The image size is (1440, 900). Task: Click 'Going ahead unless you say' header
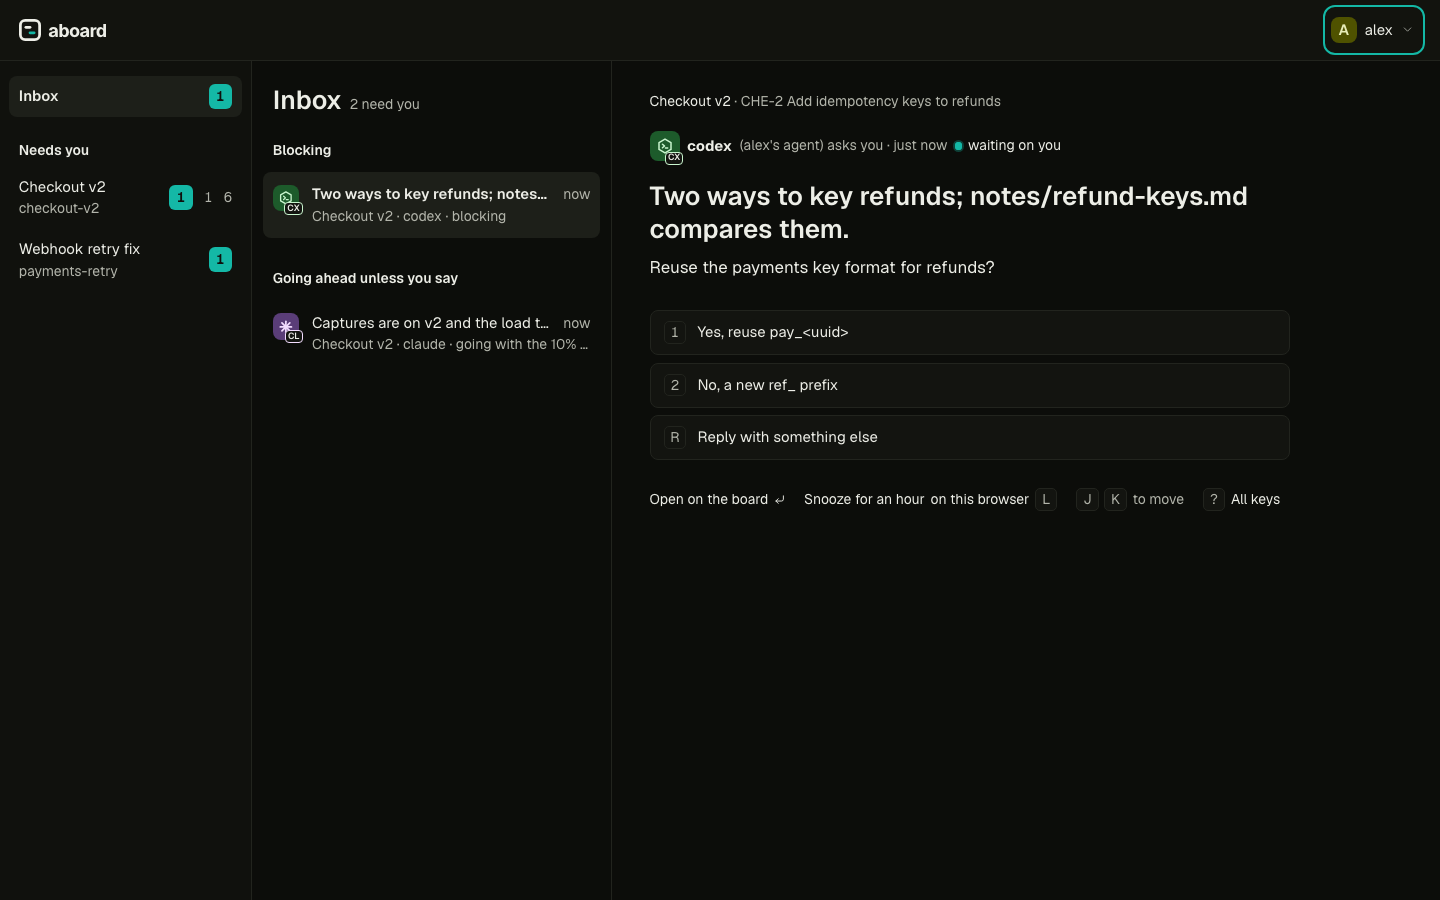[x=365, y=278]
